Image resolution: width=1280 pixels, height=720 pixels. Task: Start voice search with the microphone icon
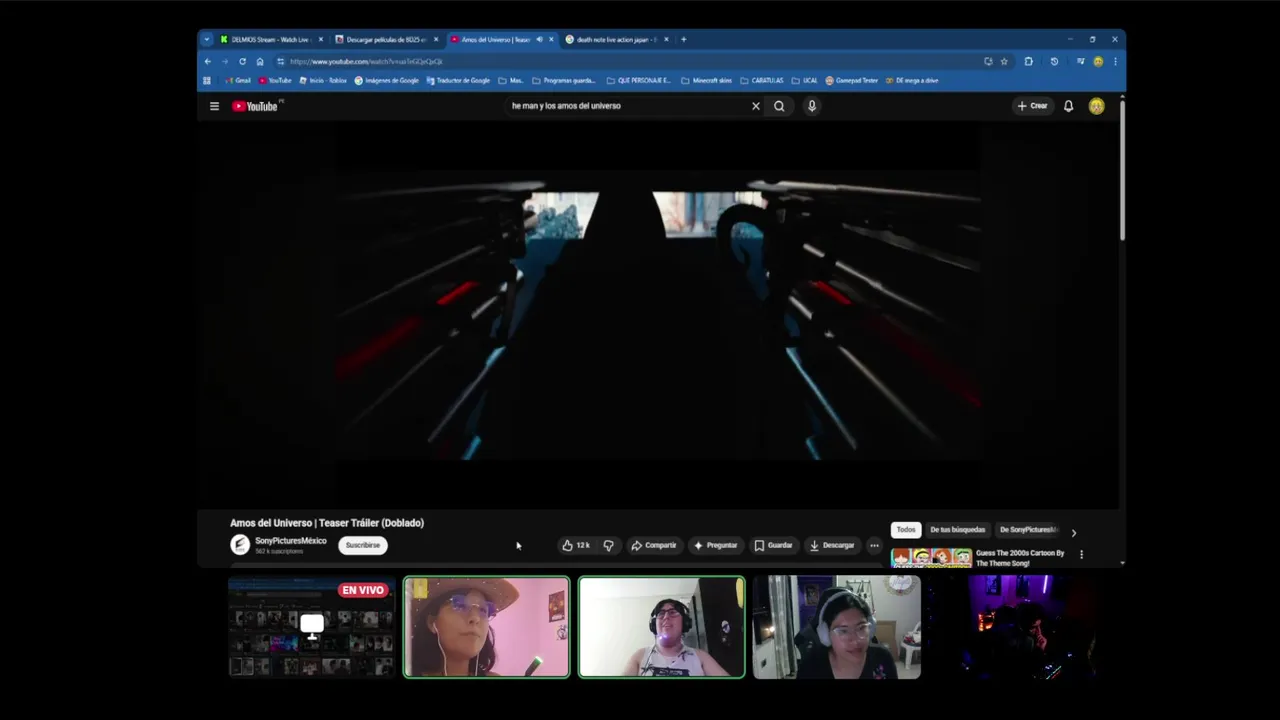tap(812, 106)
